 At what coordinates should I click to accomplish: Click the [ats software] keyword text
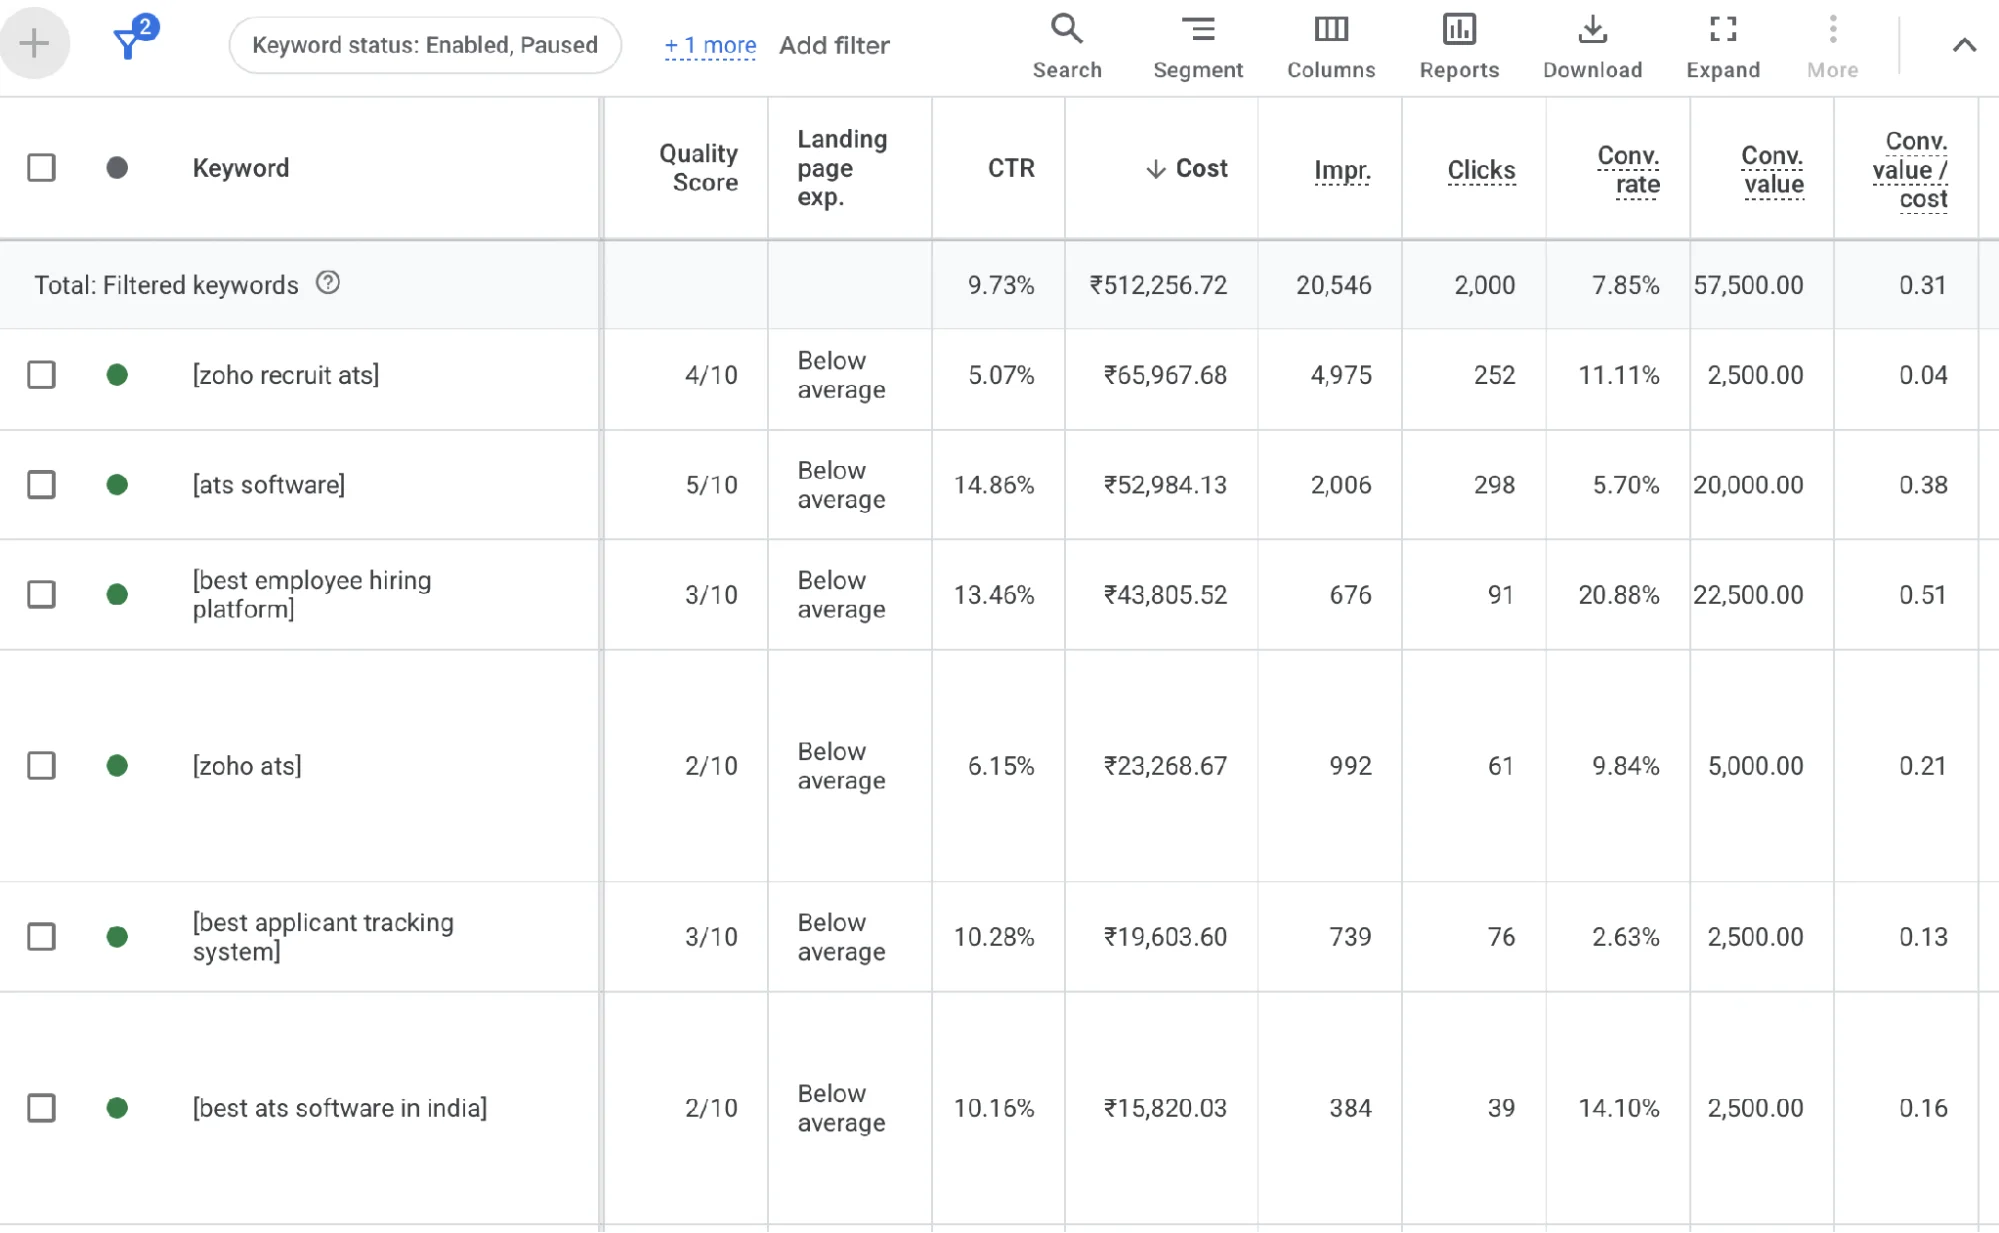(269, 485)
